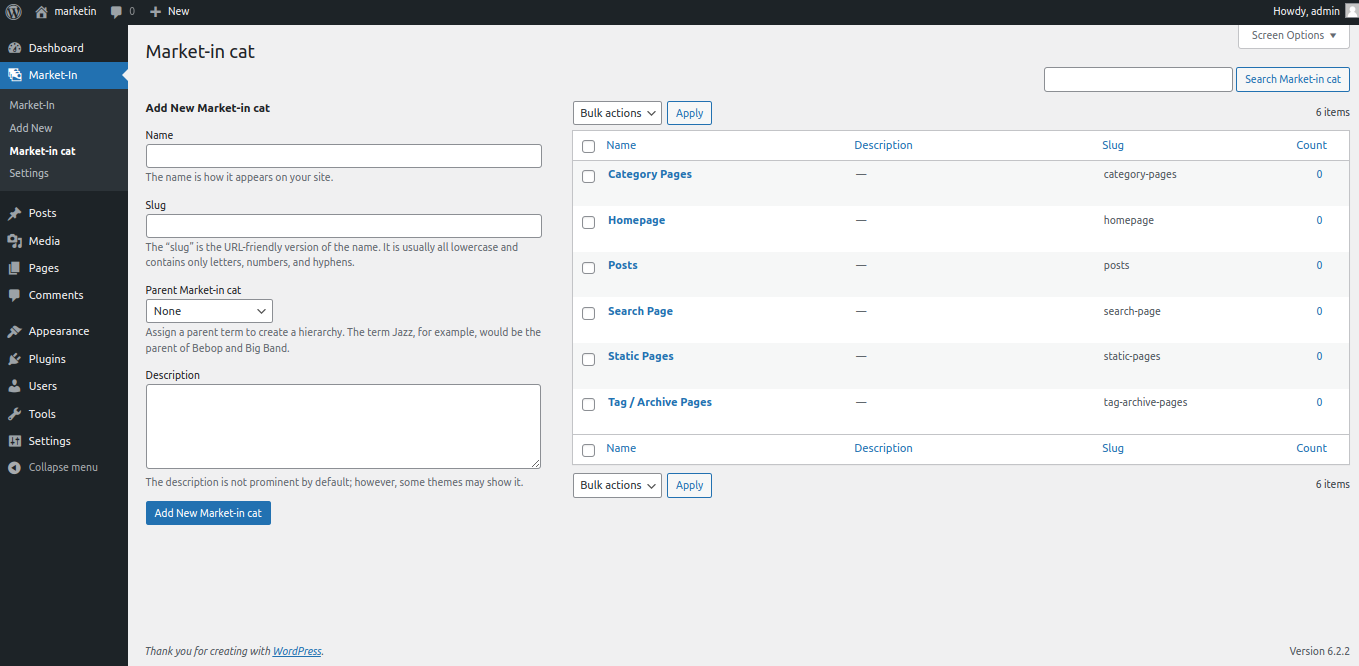Tick the checkbox for Search Page
This screenshot has height=666, width=1359.
pyautogui.click(x=589, y=313)
